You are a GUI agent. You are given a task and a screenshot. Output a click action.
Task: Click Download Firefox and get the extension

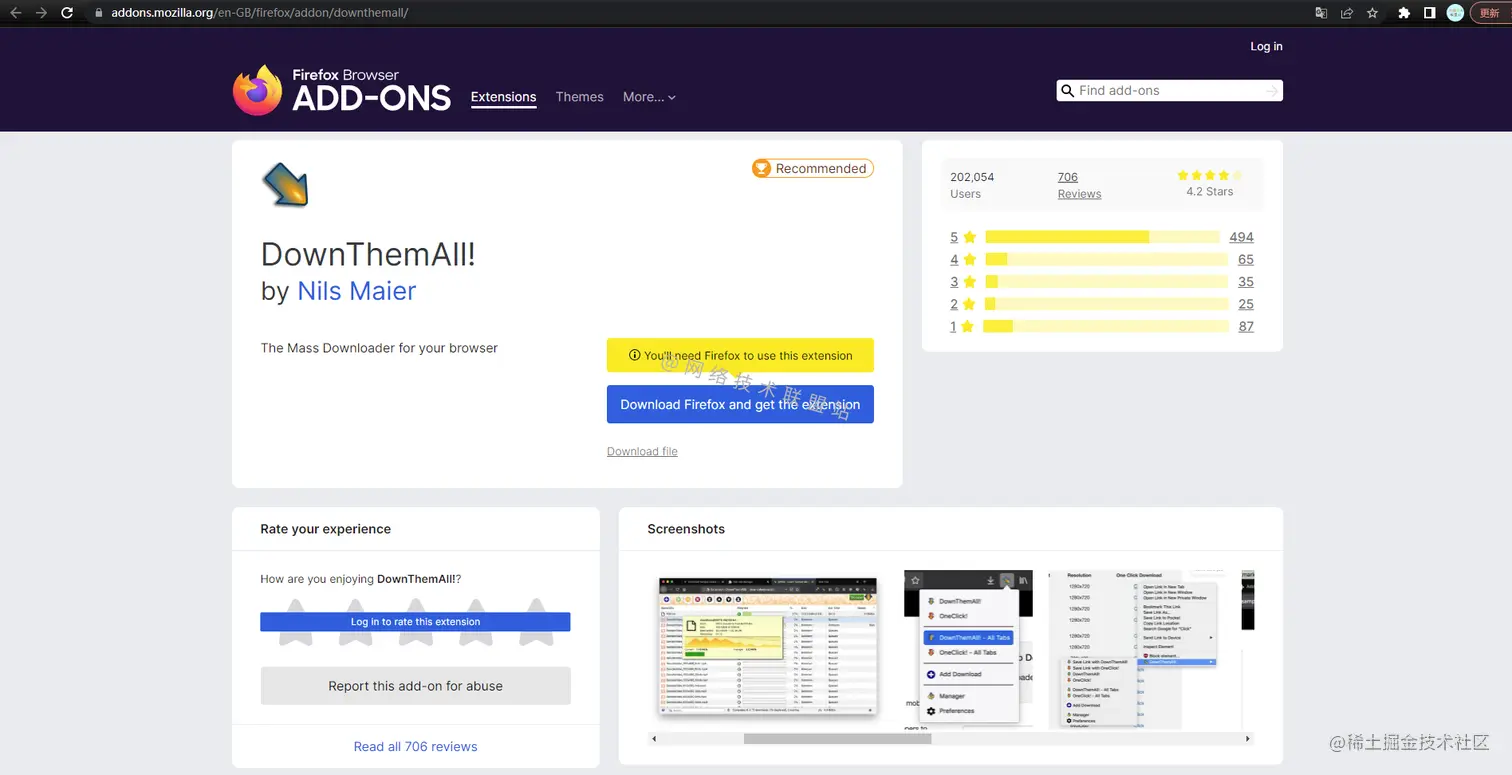[740, 404]
